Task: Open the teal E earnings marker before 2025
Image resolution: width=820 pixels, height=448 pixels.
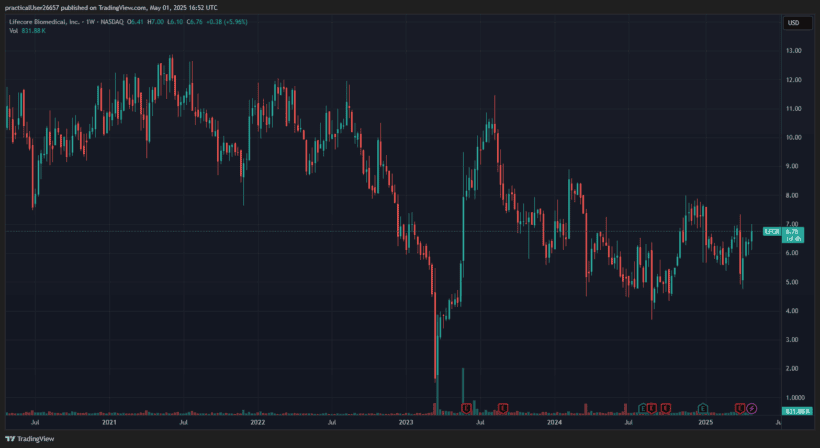Action: pyautogui.click(x=703, y=408)
